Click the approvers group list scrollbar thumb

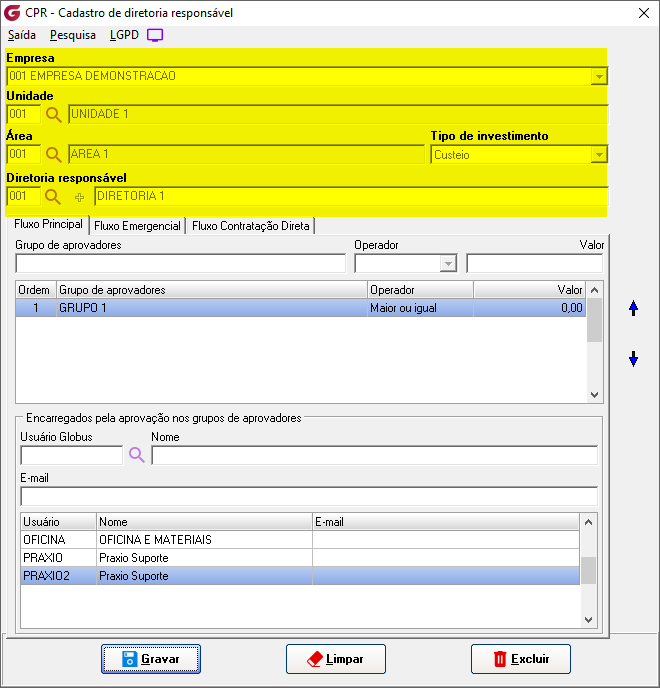(x=594, y=320)
